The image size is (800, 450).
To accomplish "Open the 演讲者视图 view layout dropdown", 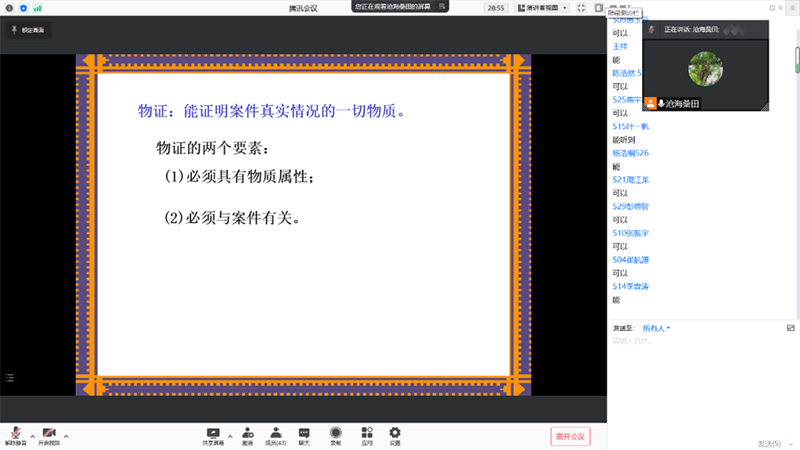I will pos(543,8).
